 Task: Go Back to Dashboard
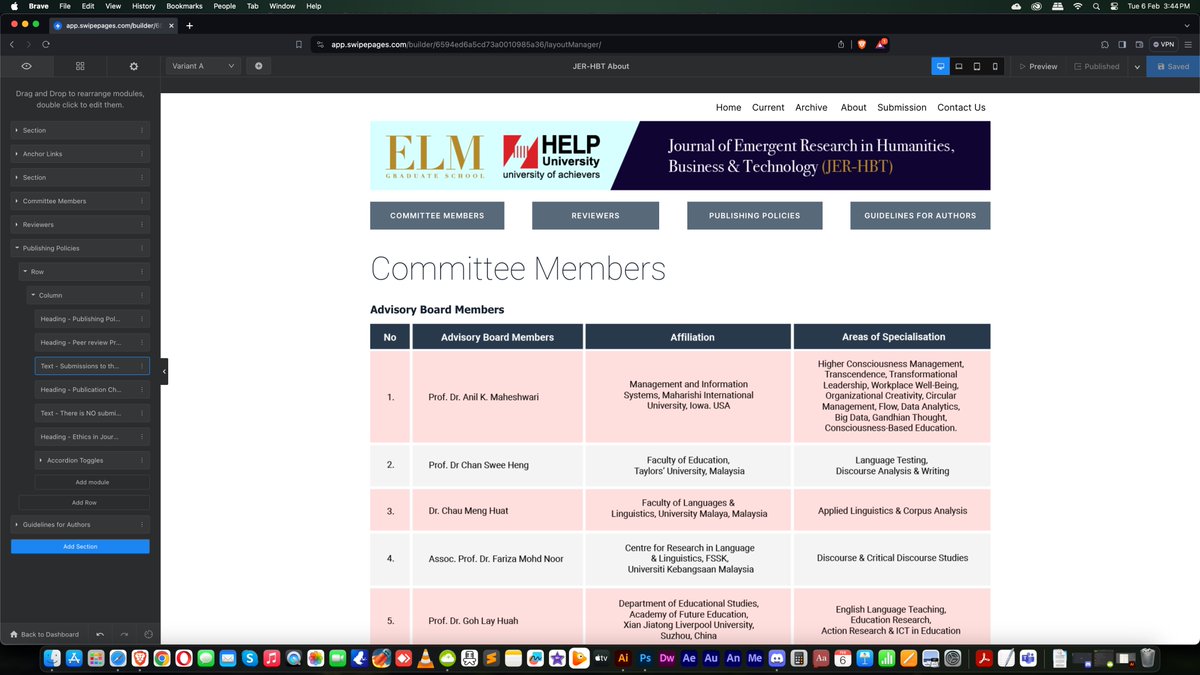(x=44, y=634)
